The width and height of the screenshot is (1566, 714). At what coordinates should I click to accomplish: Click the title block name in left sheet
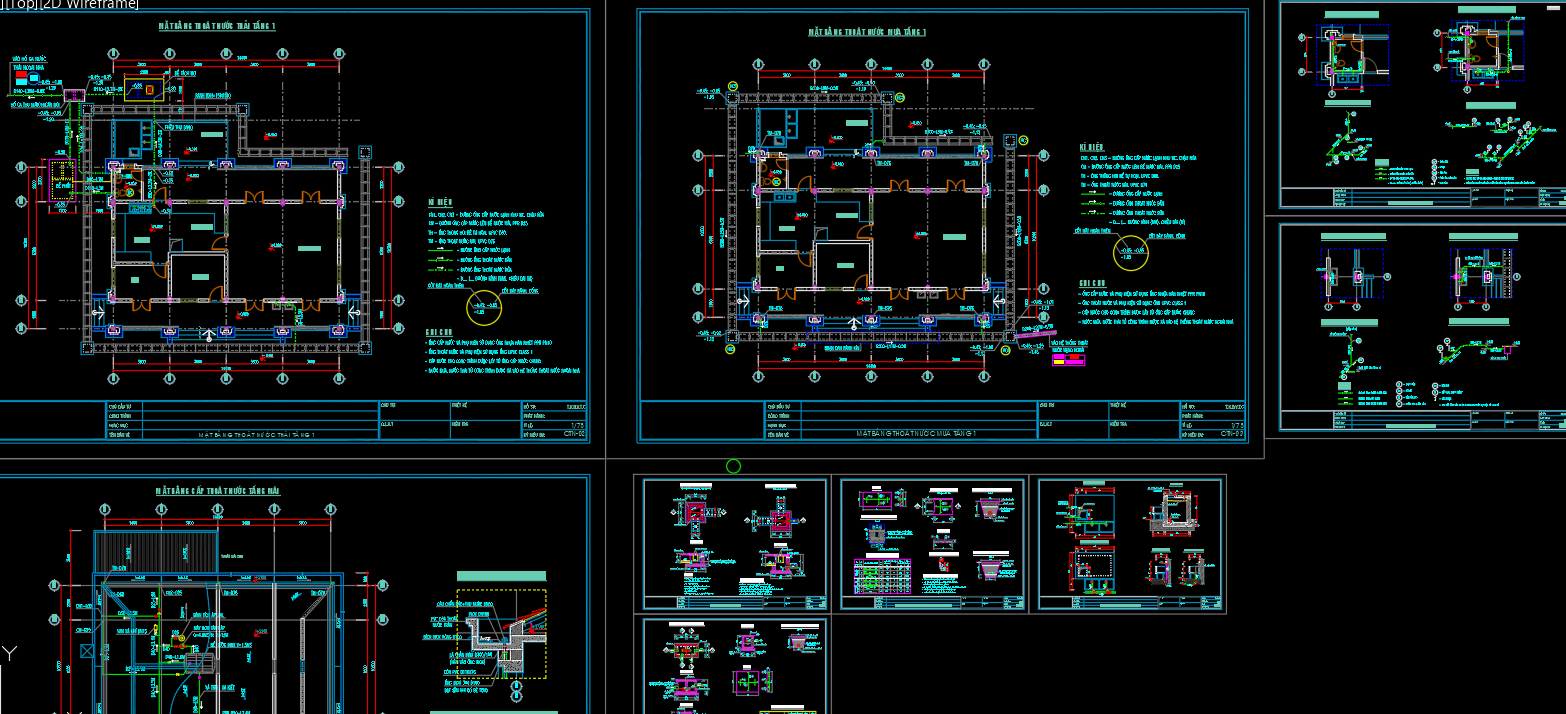[257, 435]
